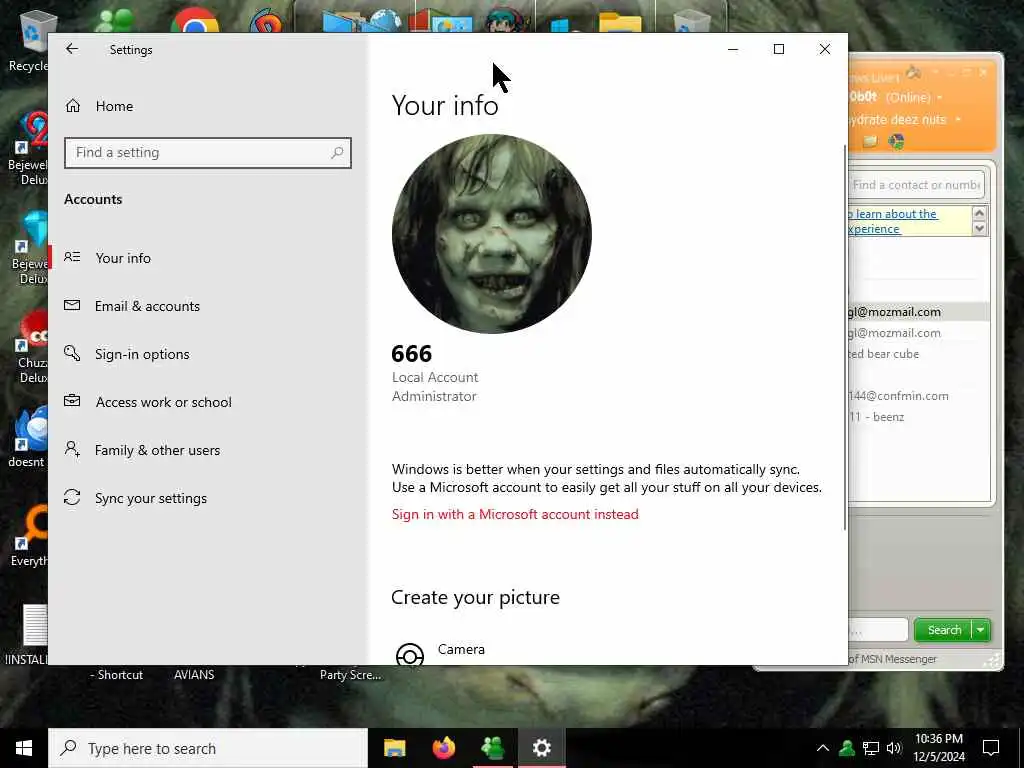Select highlighted mozmail.com contact in Messenger

point(918,312)
